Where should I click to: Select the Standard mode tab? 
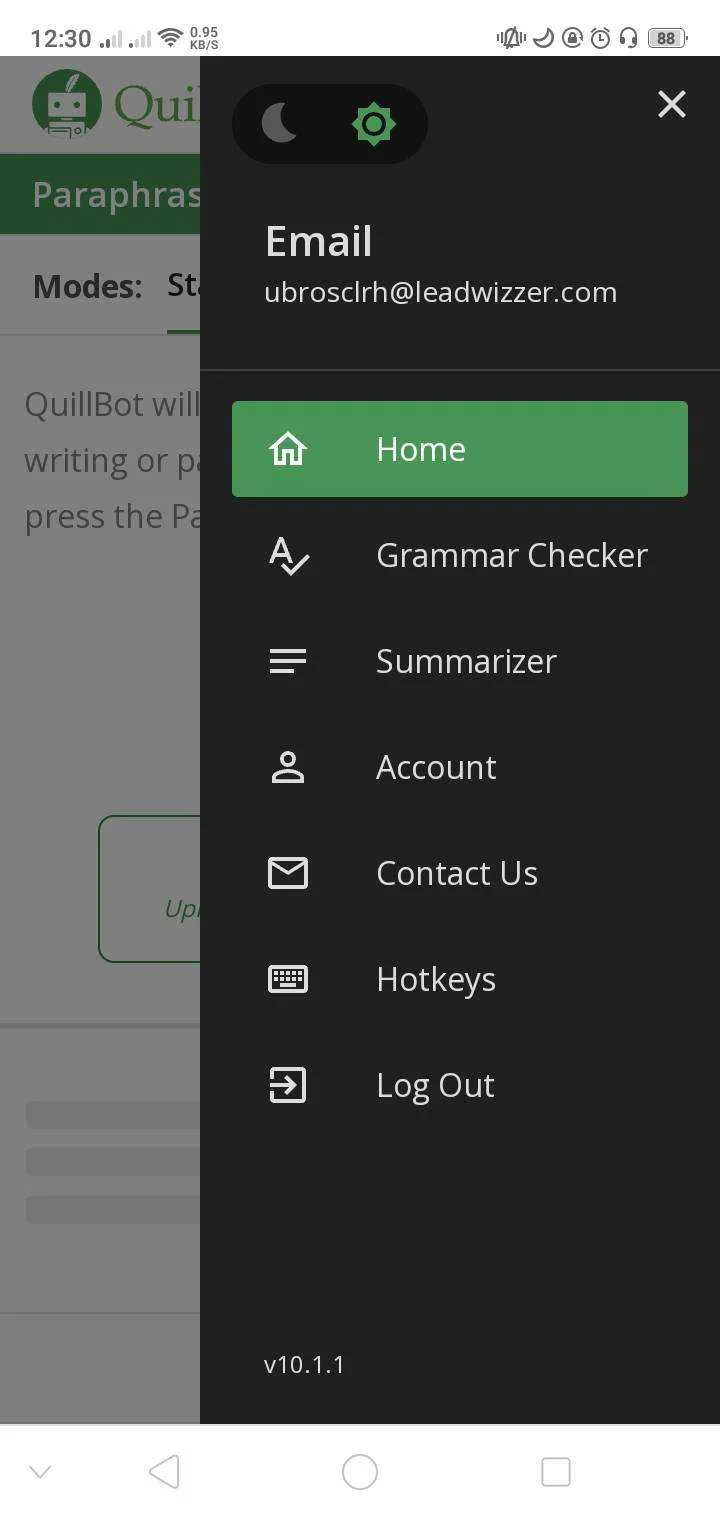pyautogui.click(x=184, y=285)
